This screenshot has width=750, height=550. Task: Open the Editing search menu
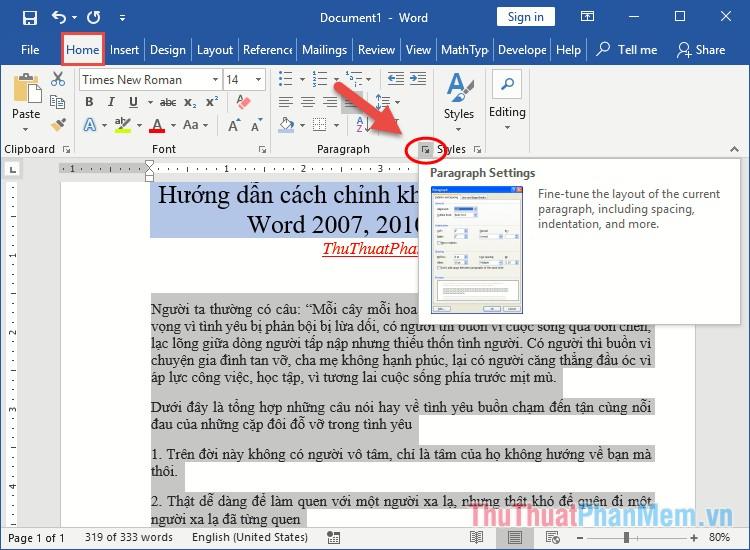[x=507, y=100]
